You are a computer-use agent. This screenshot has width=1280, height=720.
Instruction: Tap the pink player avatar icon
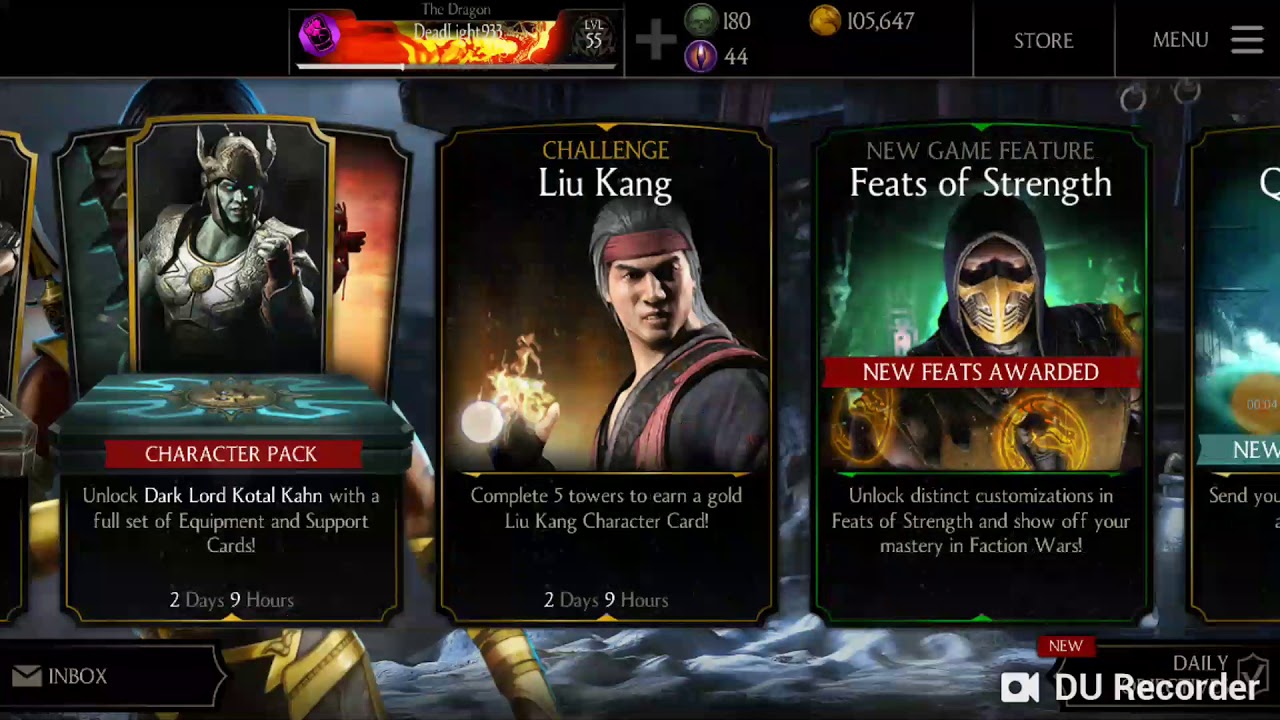point(320,37)
